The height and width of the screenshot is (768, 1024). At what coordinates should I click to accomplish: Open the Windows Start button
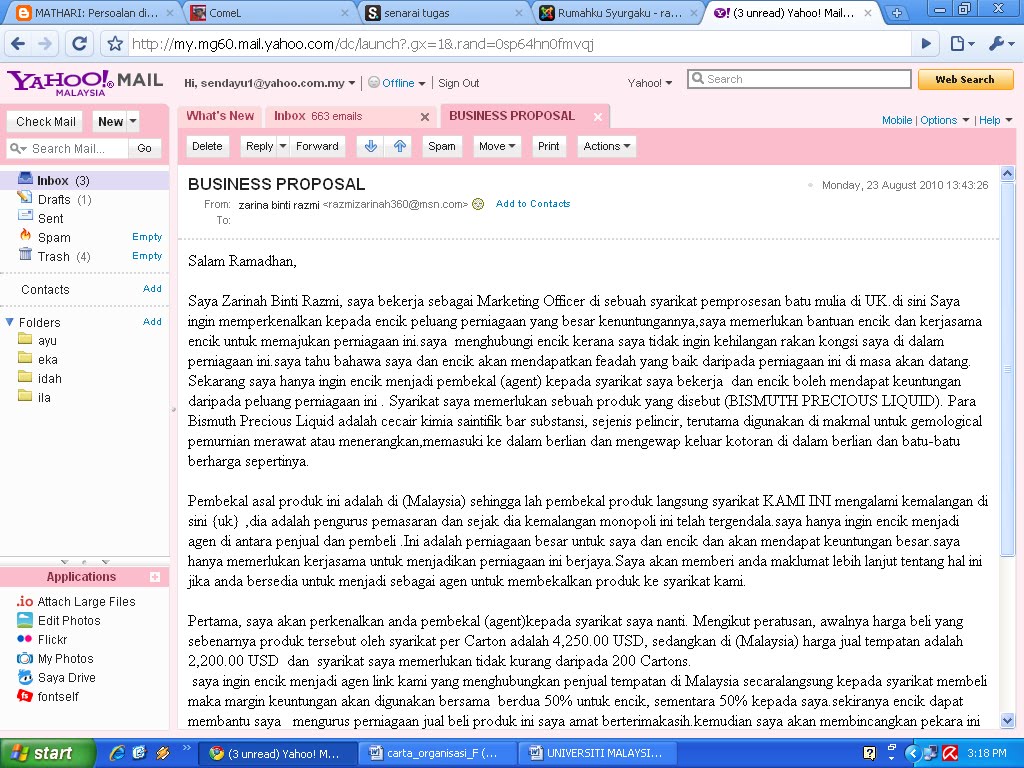(46, 753)
